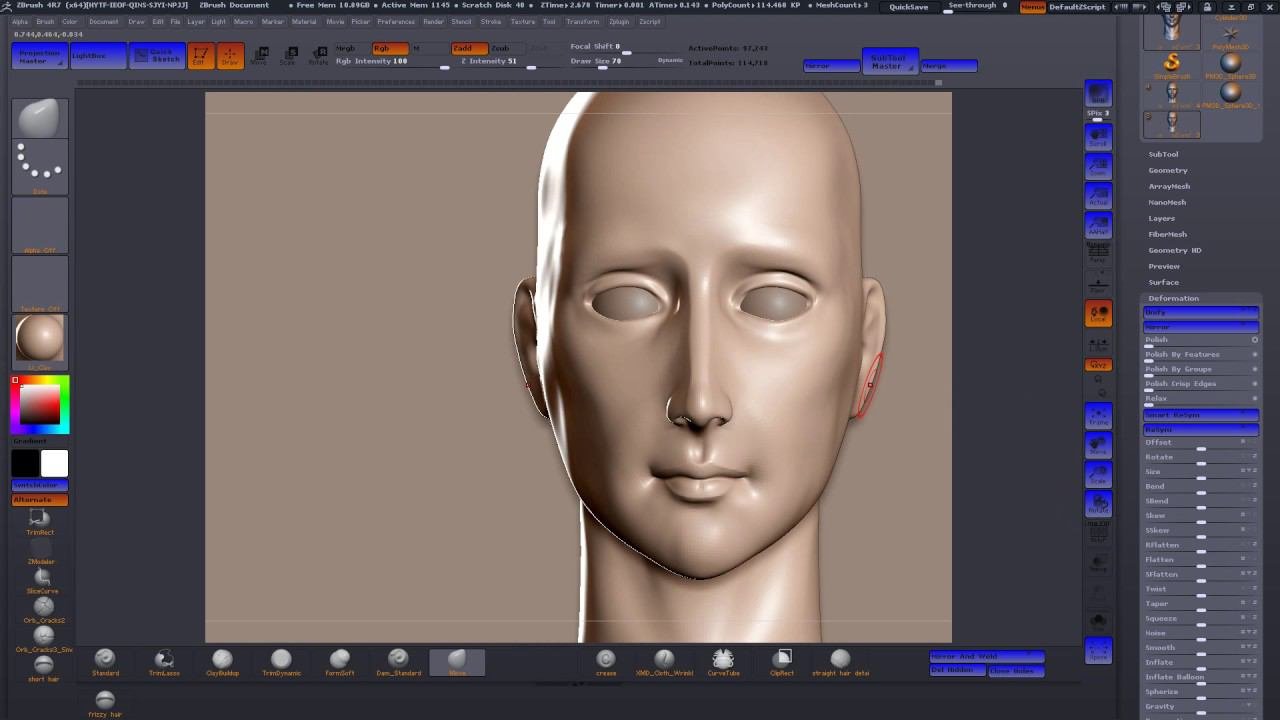Toggle the Zadd sculpt mode
Screen dimensions: 1280x720
click(x=468, y=48)
